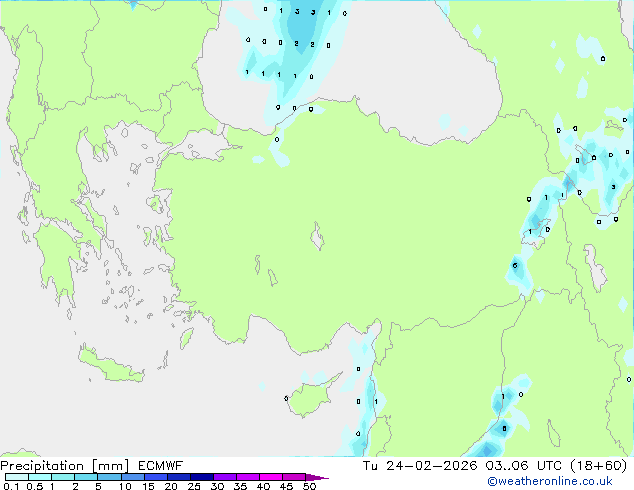Screen dimensions: 634x490
Task: Click the 'ECMWF' model label
Action: click(x=161, y=466)
